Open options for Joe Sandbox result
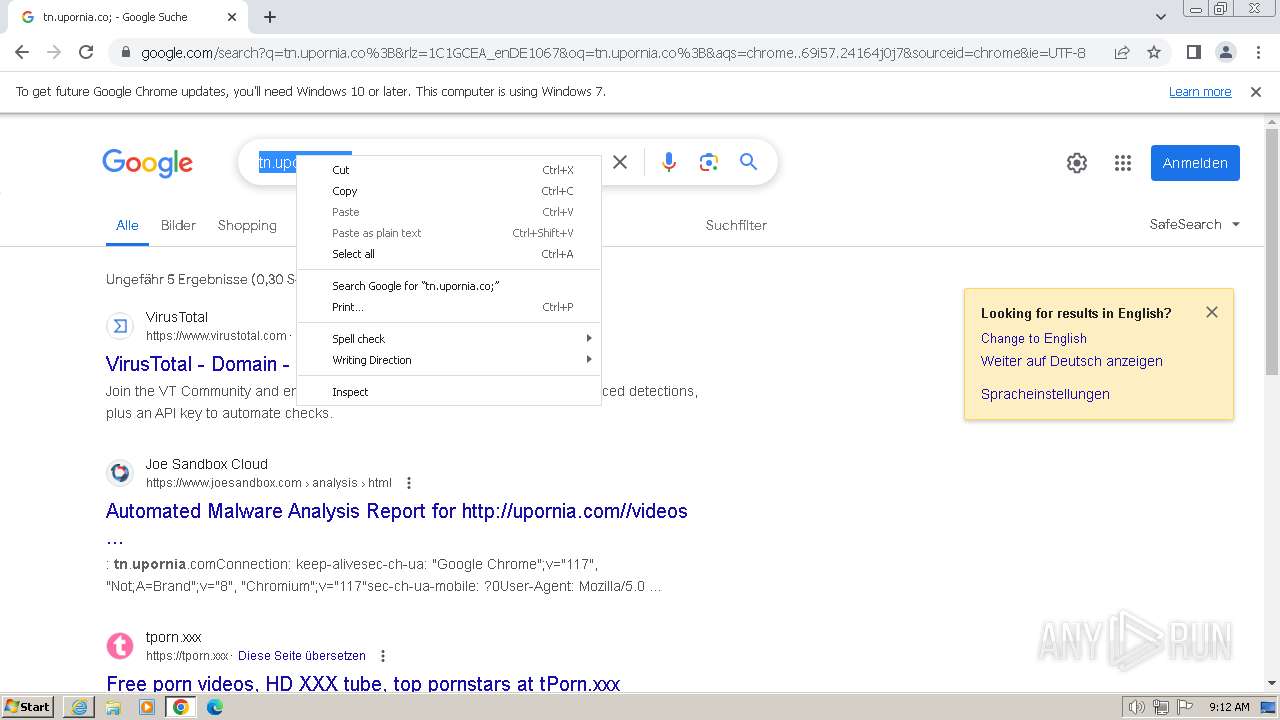1280x720 pixels. (408, 483)
